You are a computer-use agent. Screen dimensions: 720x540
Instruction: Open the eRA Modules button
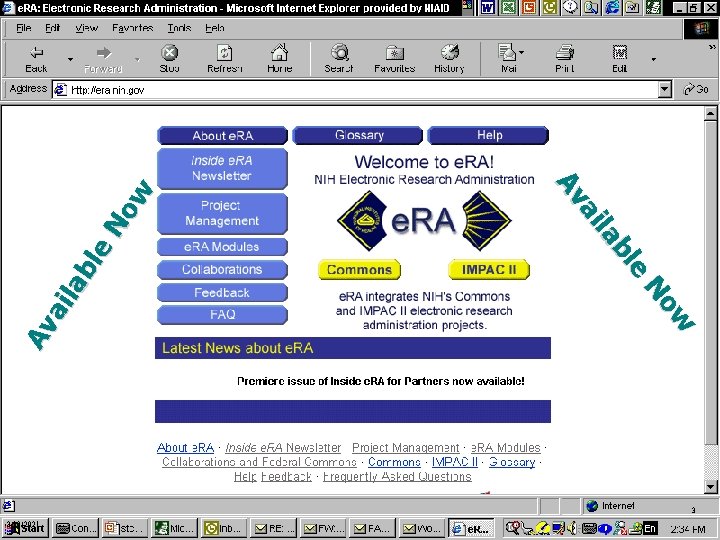pos(222,247)
